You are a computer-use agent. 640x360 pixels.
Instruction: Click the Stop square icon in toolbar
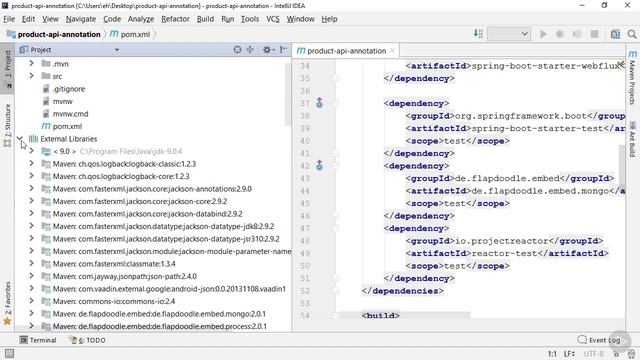pos(594,34)
